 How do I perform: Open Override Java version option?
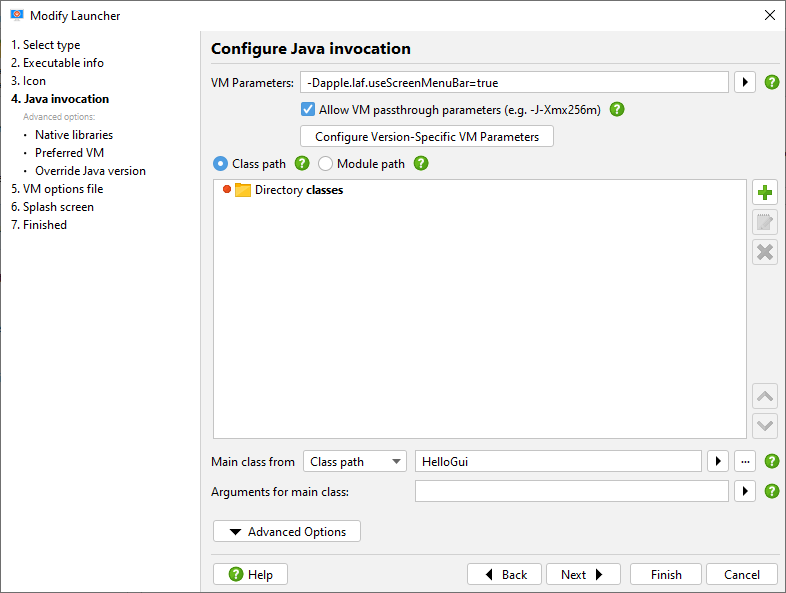click(x=90, y=171)
